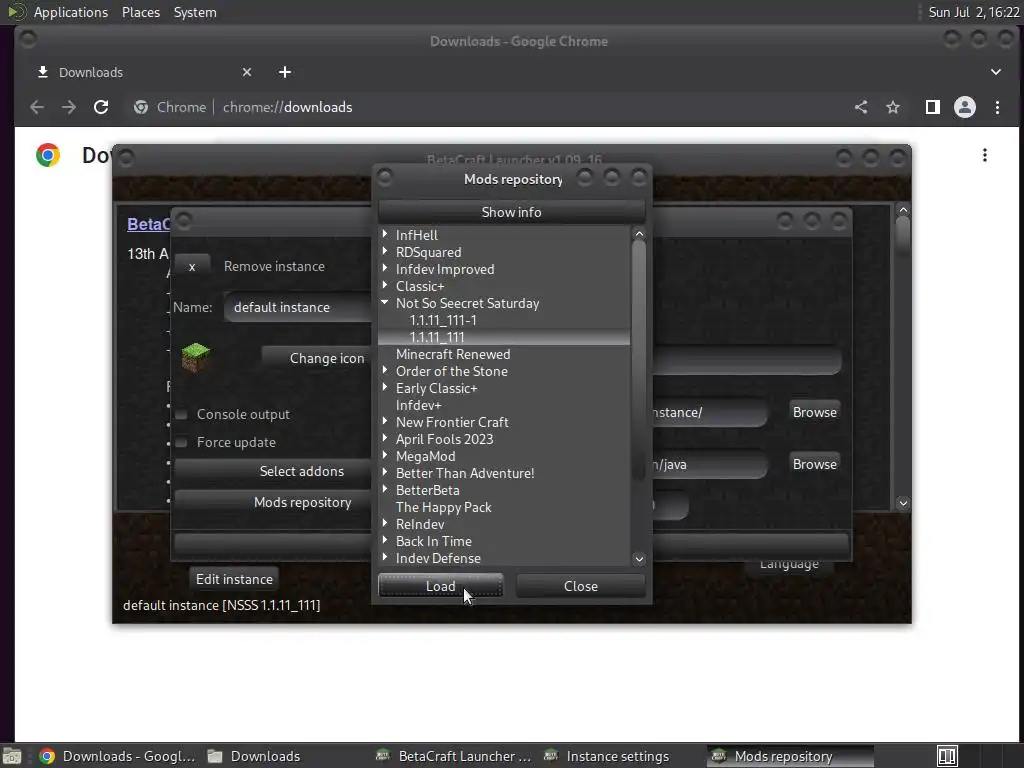This screenshot has width=1024, height=768.
Task: Click Browse next to the java path
Action: (814, 464)
